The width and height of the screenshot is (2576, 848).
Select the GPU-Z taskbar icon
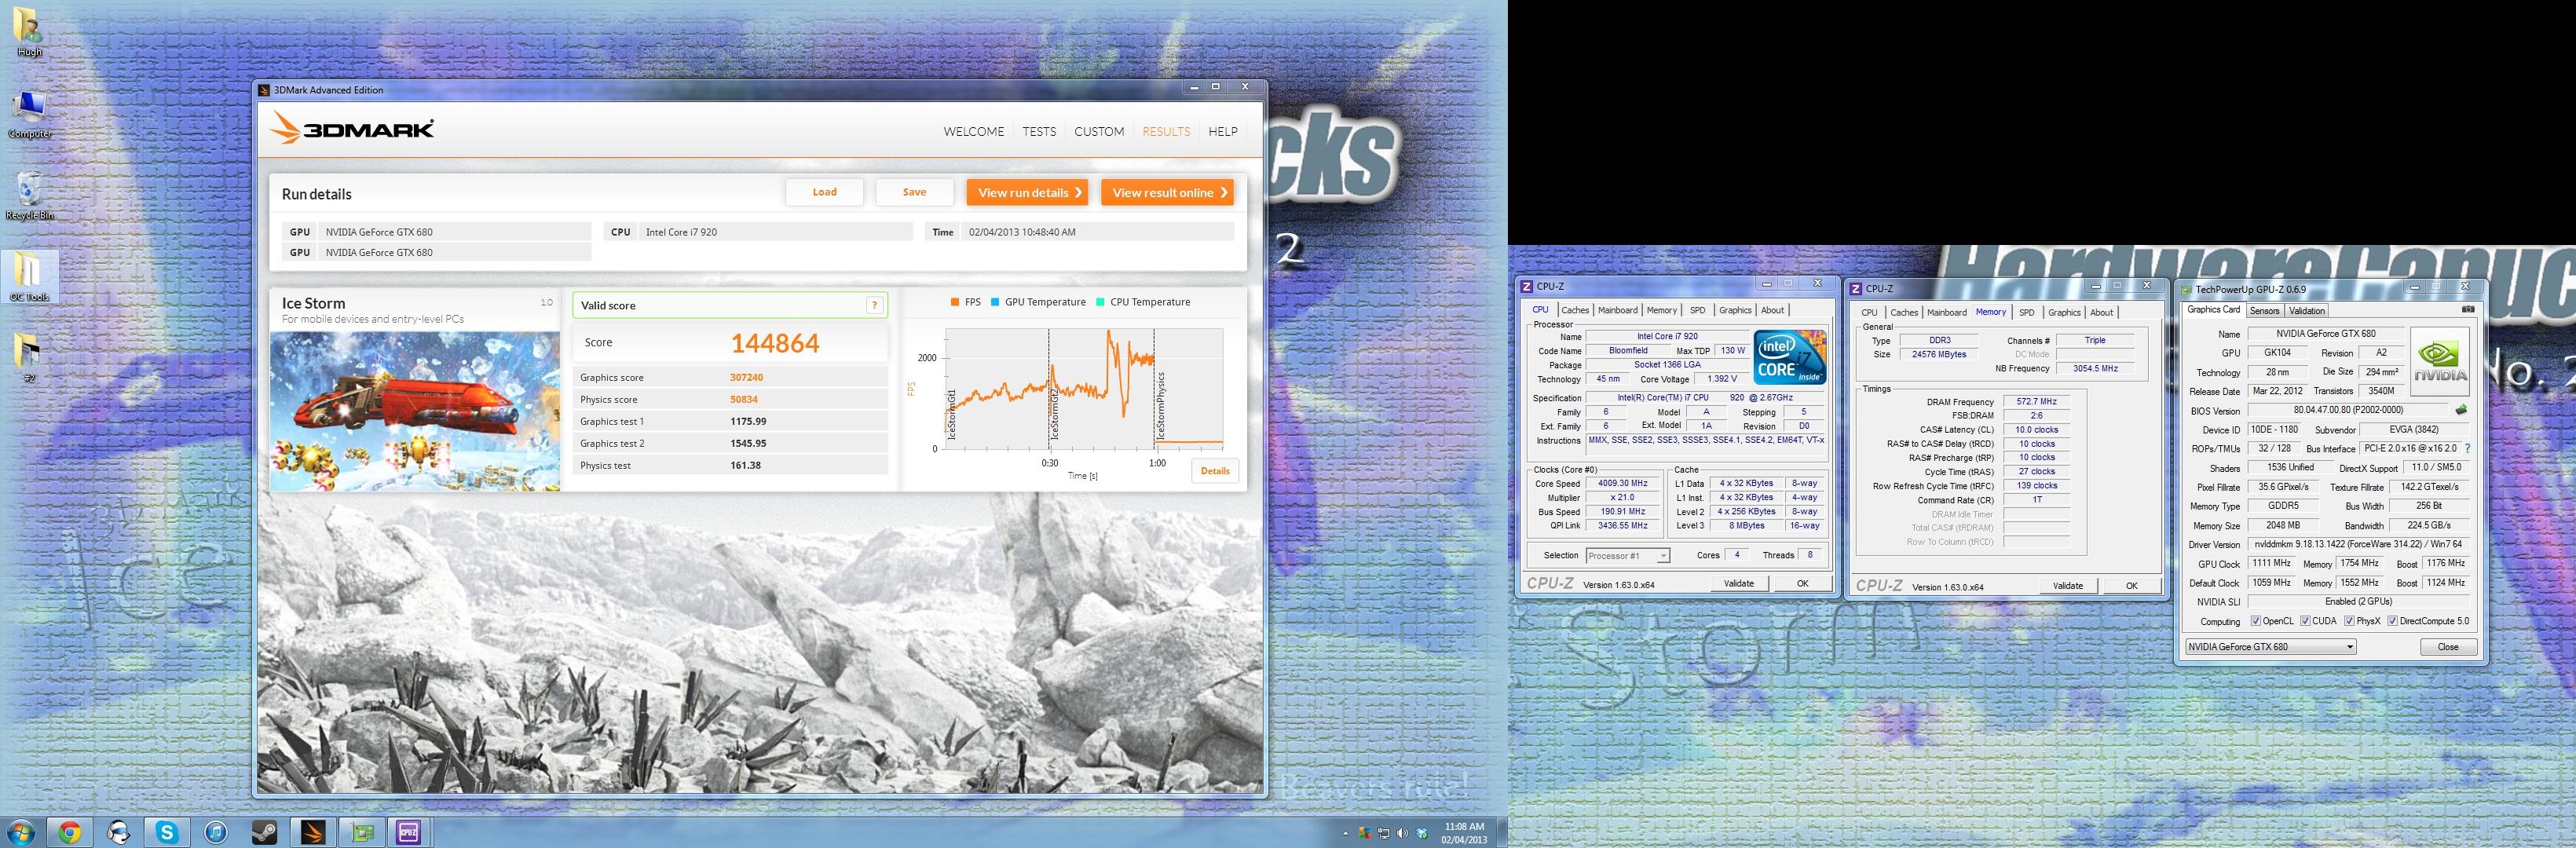362,832
